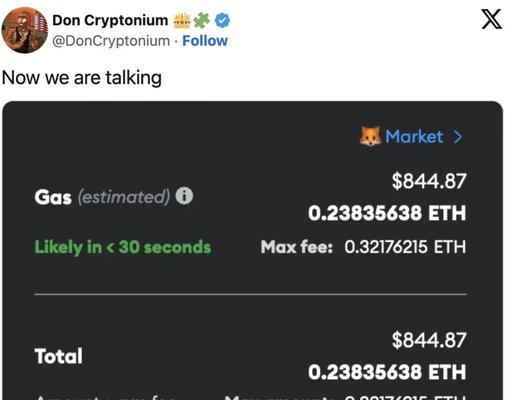
Task: Click the gas fee $844.87 amount
Action: coord(429,181)
